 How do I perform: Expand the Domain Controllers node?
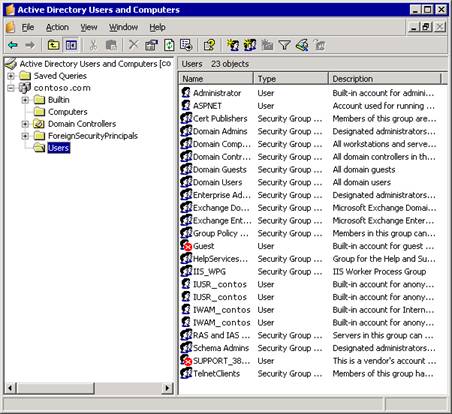25,124
